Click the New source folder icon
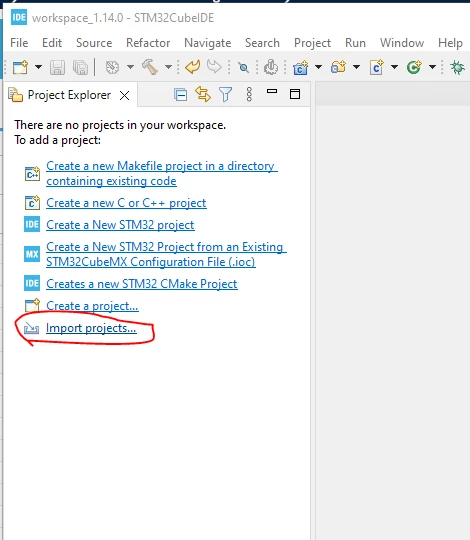Screen dimensions: 470x540 pos(338,67)
